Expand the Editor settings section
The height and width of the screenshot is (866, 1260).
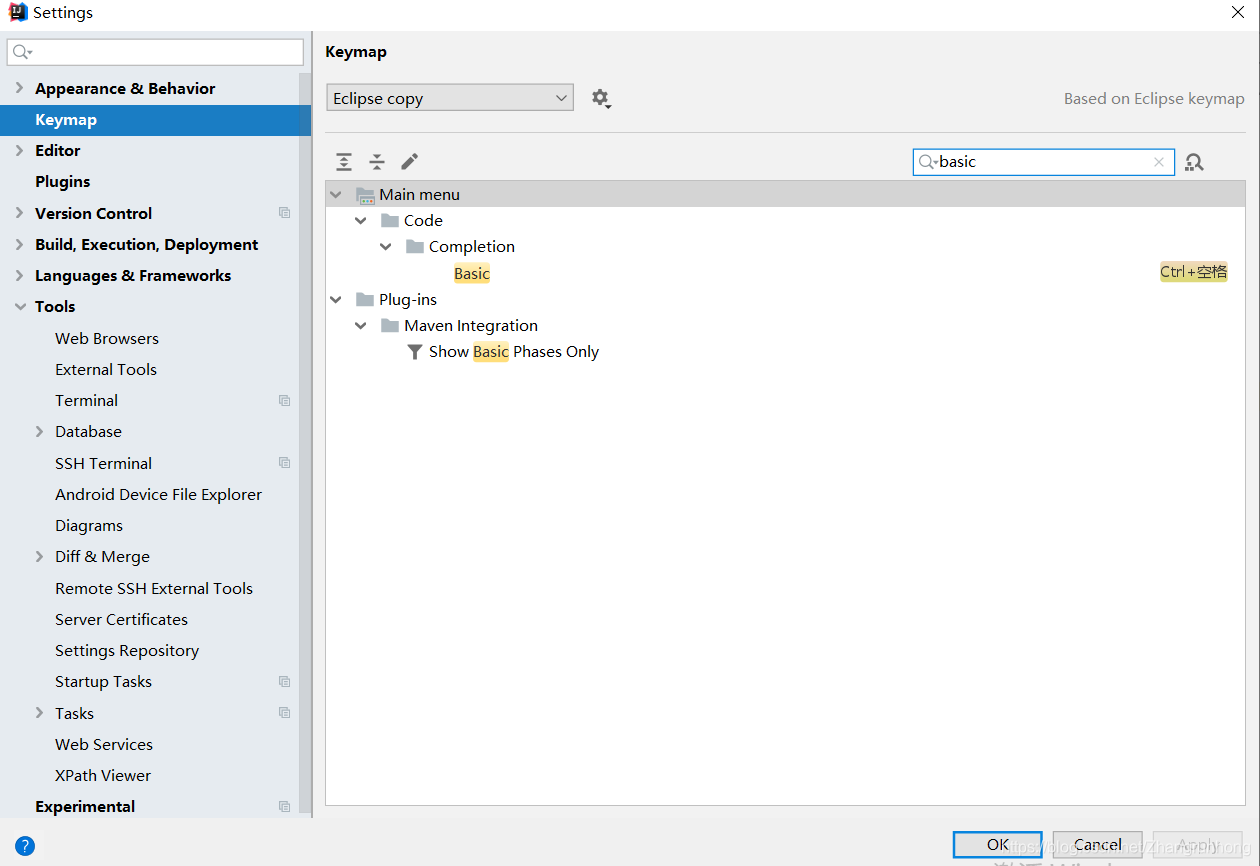[19, 150]
